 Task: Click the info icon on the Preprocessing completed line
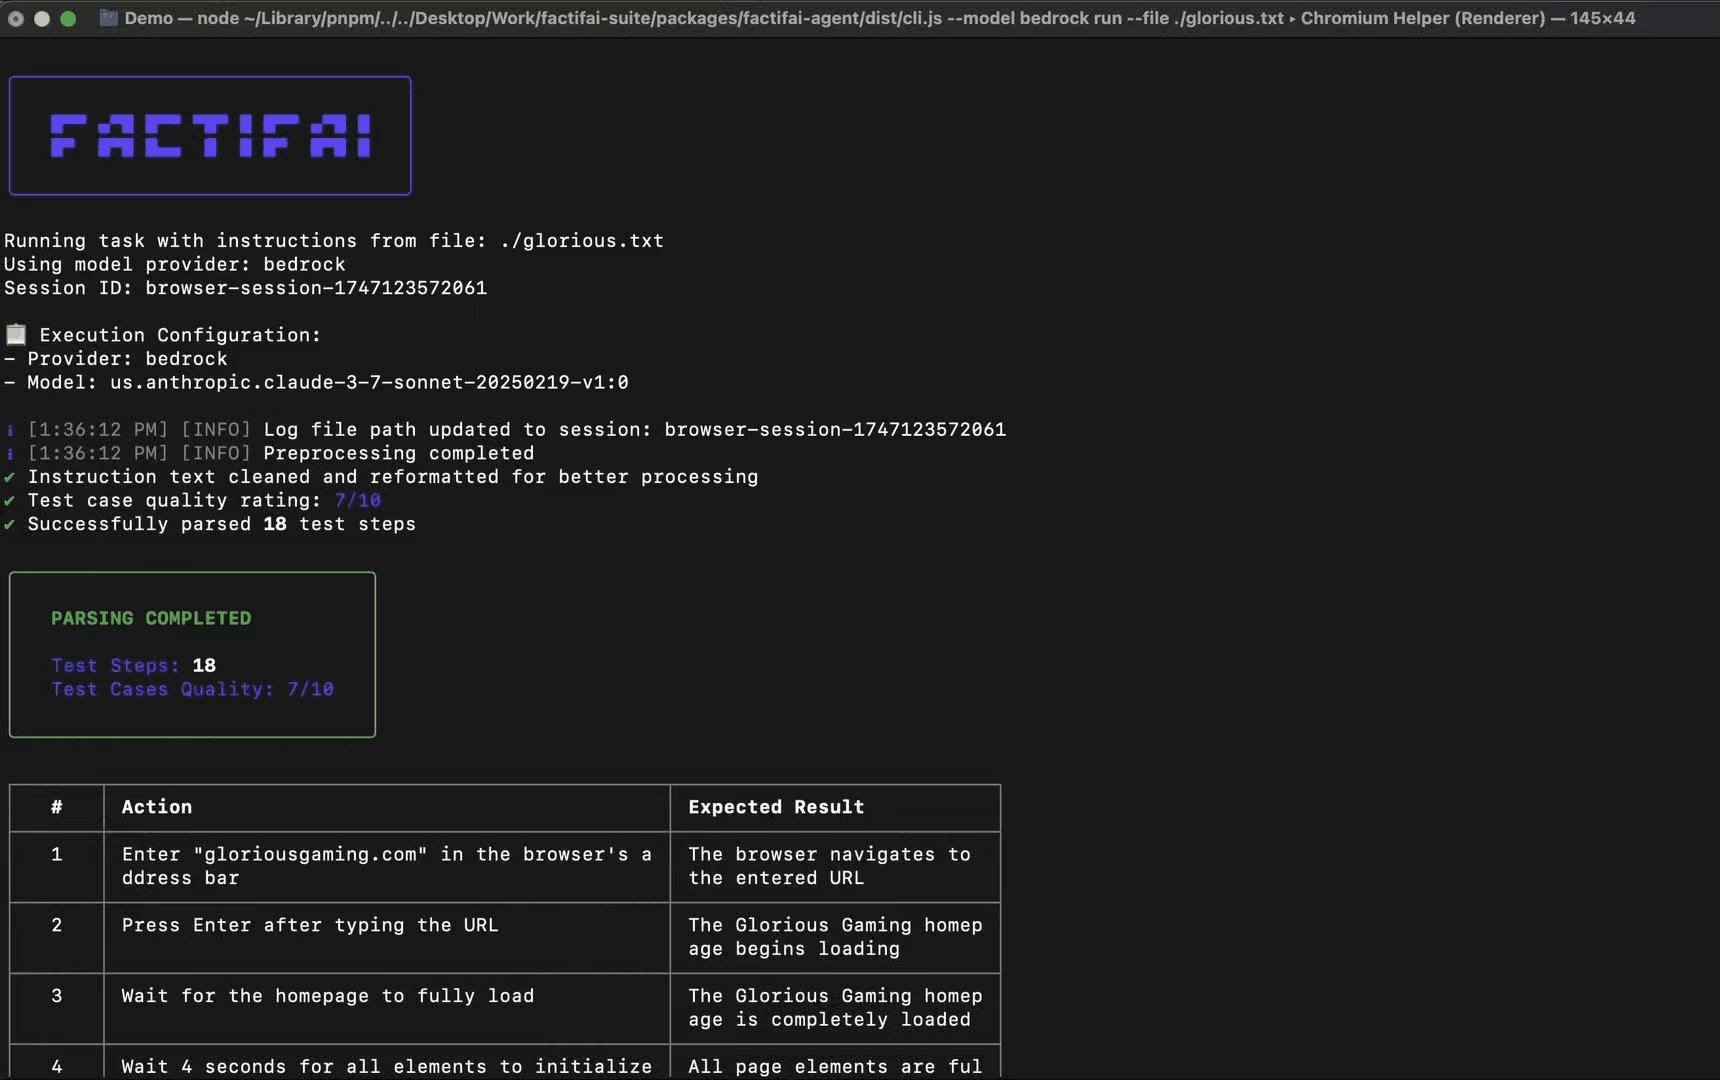[x=10, y=454]
